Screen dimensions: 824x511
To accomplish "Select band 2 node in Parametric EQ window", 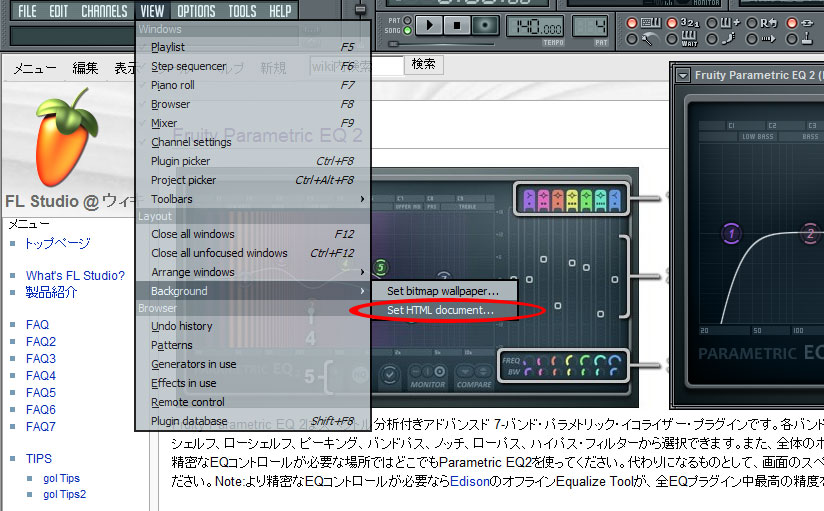I will pyautogui.click(x=810, y=233).
